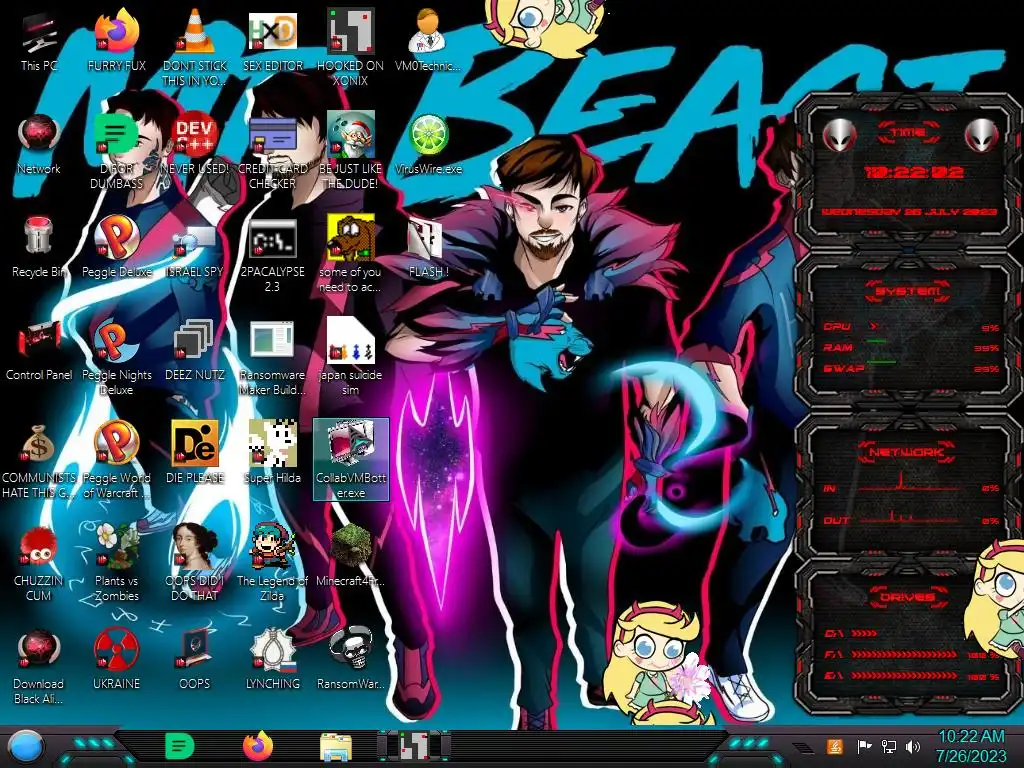Open the DIE PLEASE icon
Image resolution: width=1024 pixels, height=768 pixels.
click(195, 453)
